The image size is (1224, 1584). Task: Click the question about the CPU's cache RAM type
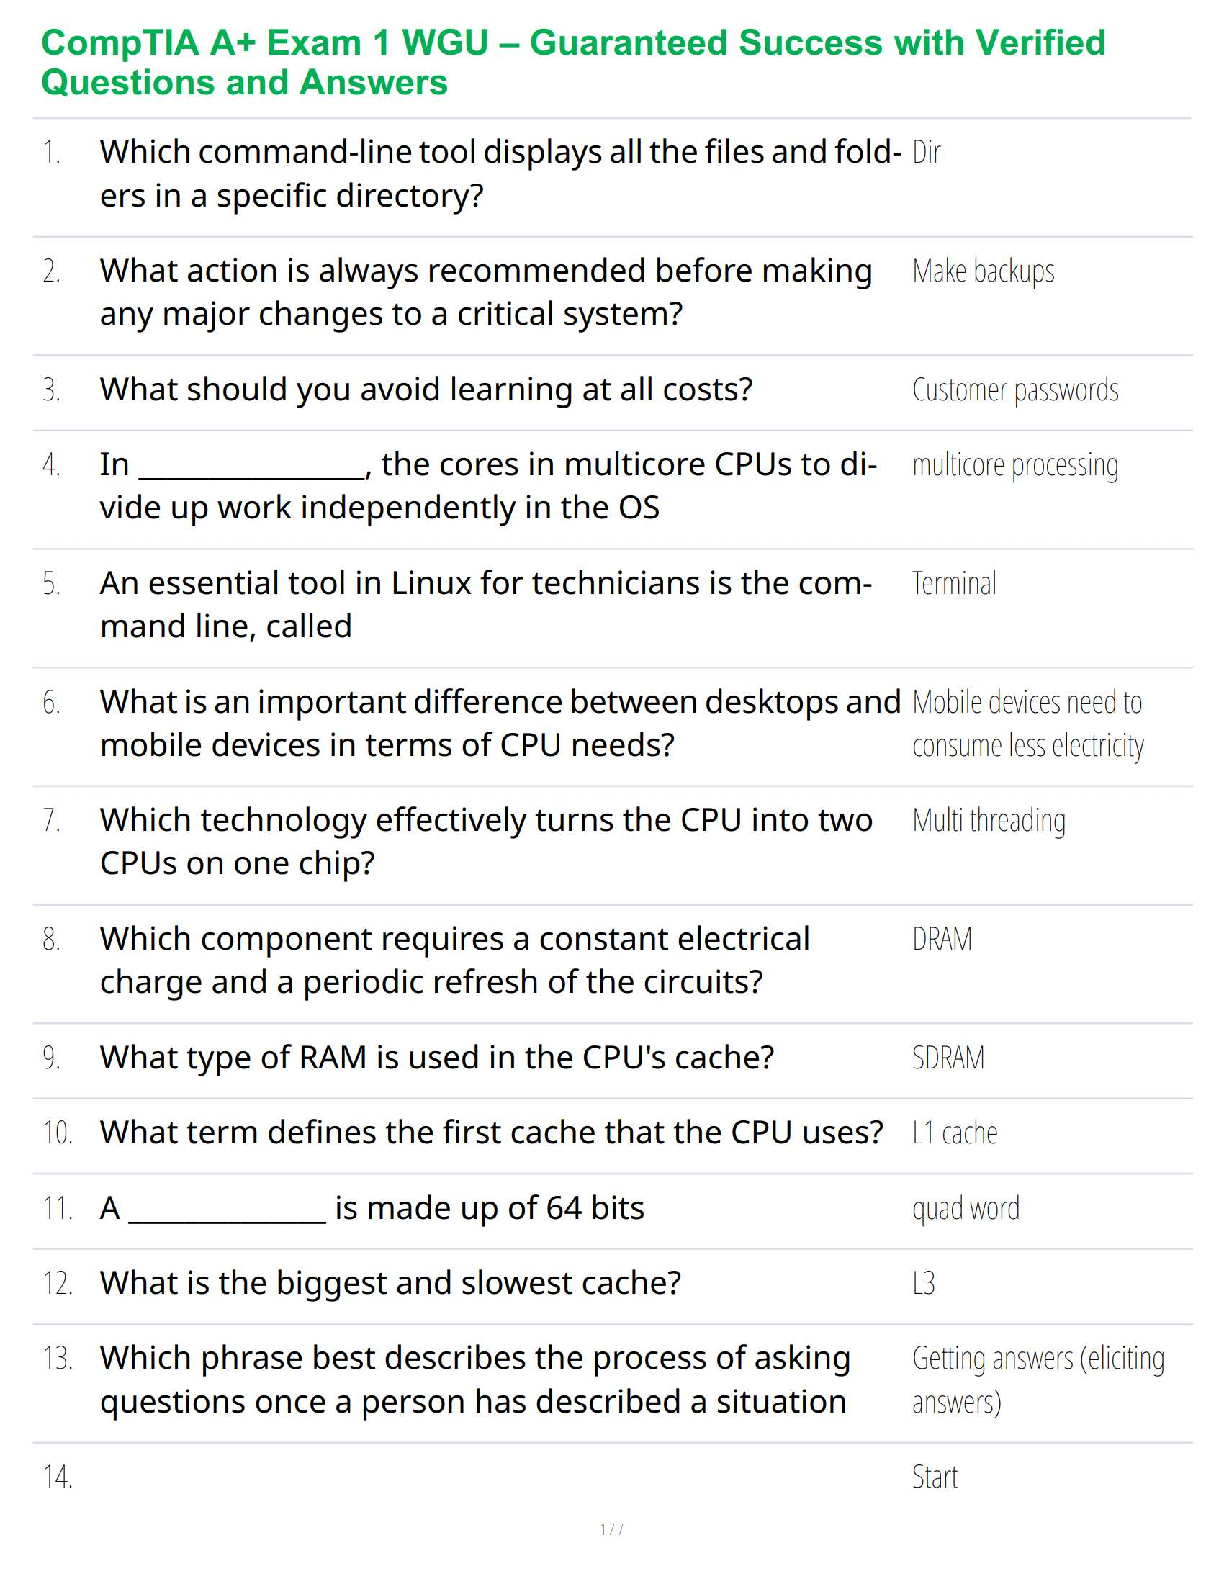coord(437,1058)
